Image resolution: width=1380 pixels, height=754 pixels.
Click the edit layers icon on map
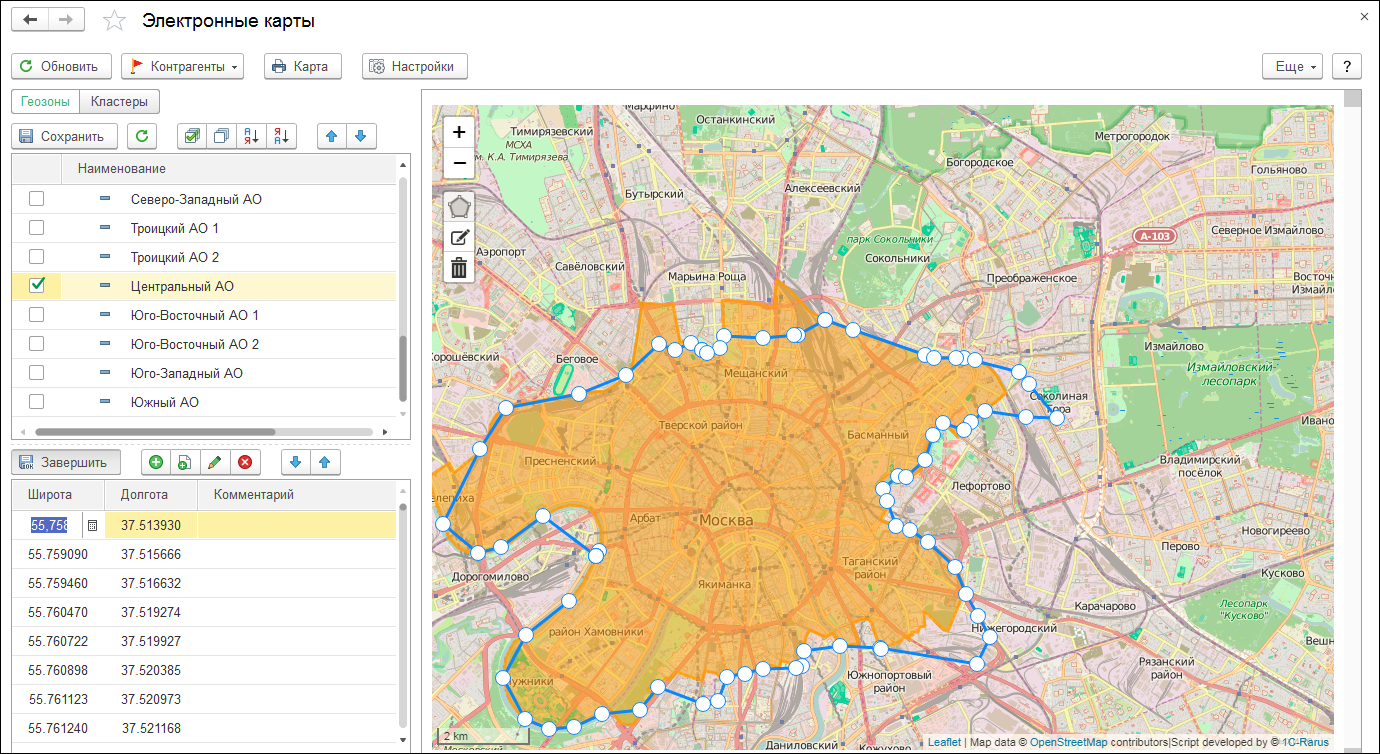[459, 237]
